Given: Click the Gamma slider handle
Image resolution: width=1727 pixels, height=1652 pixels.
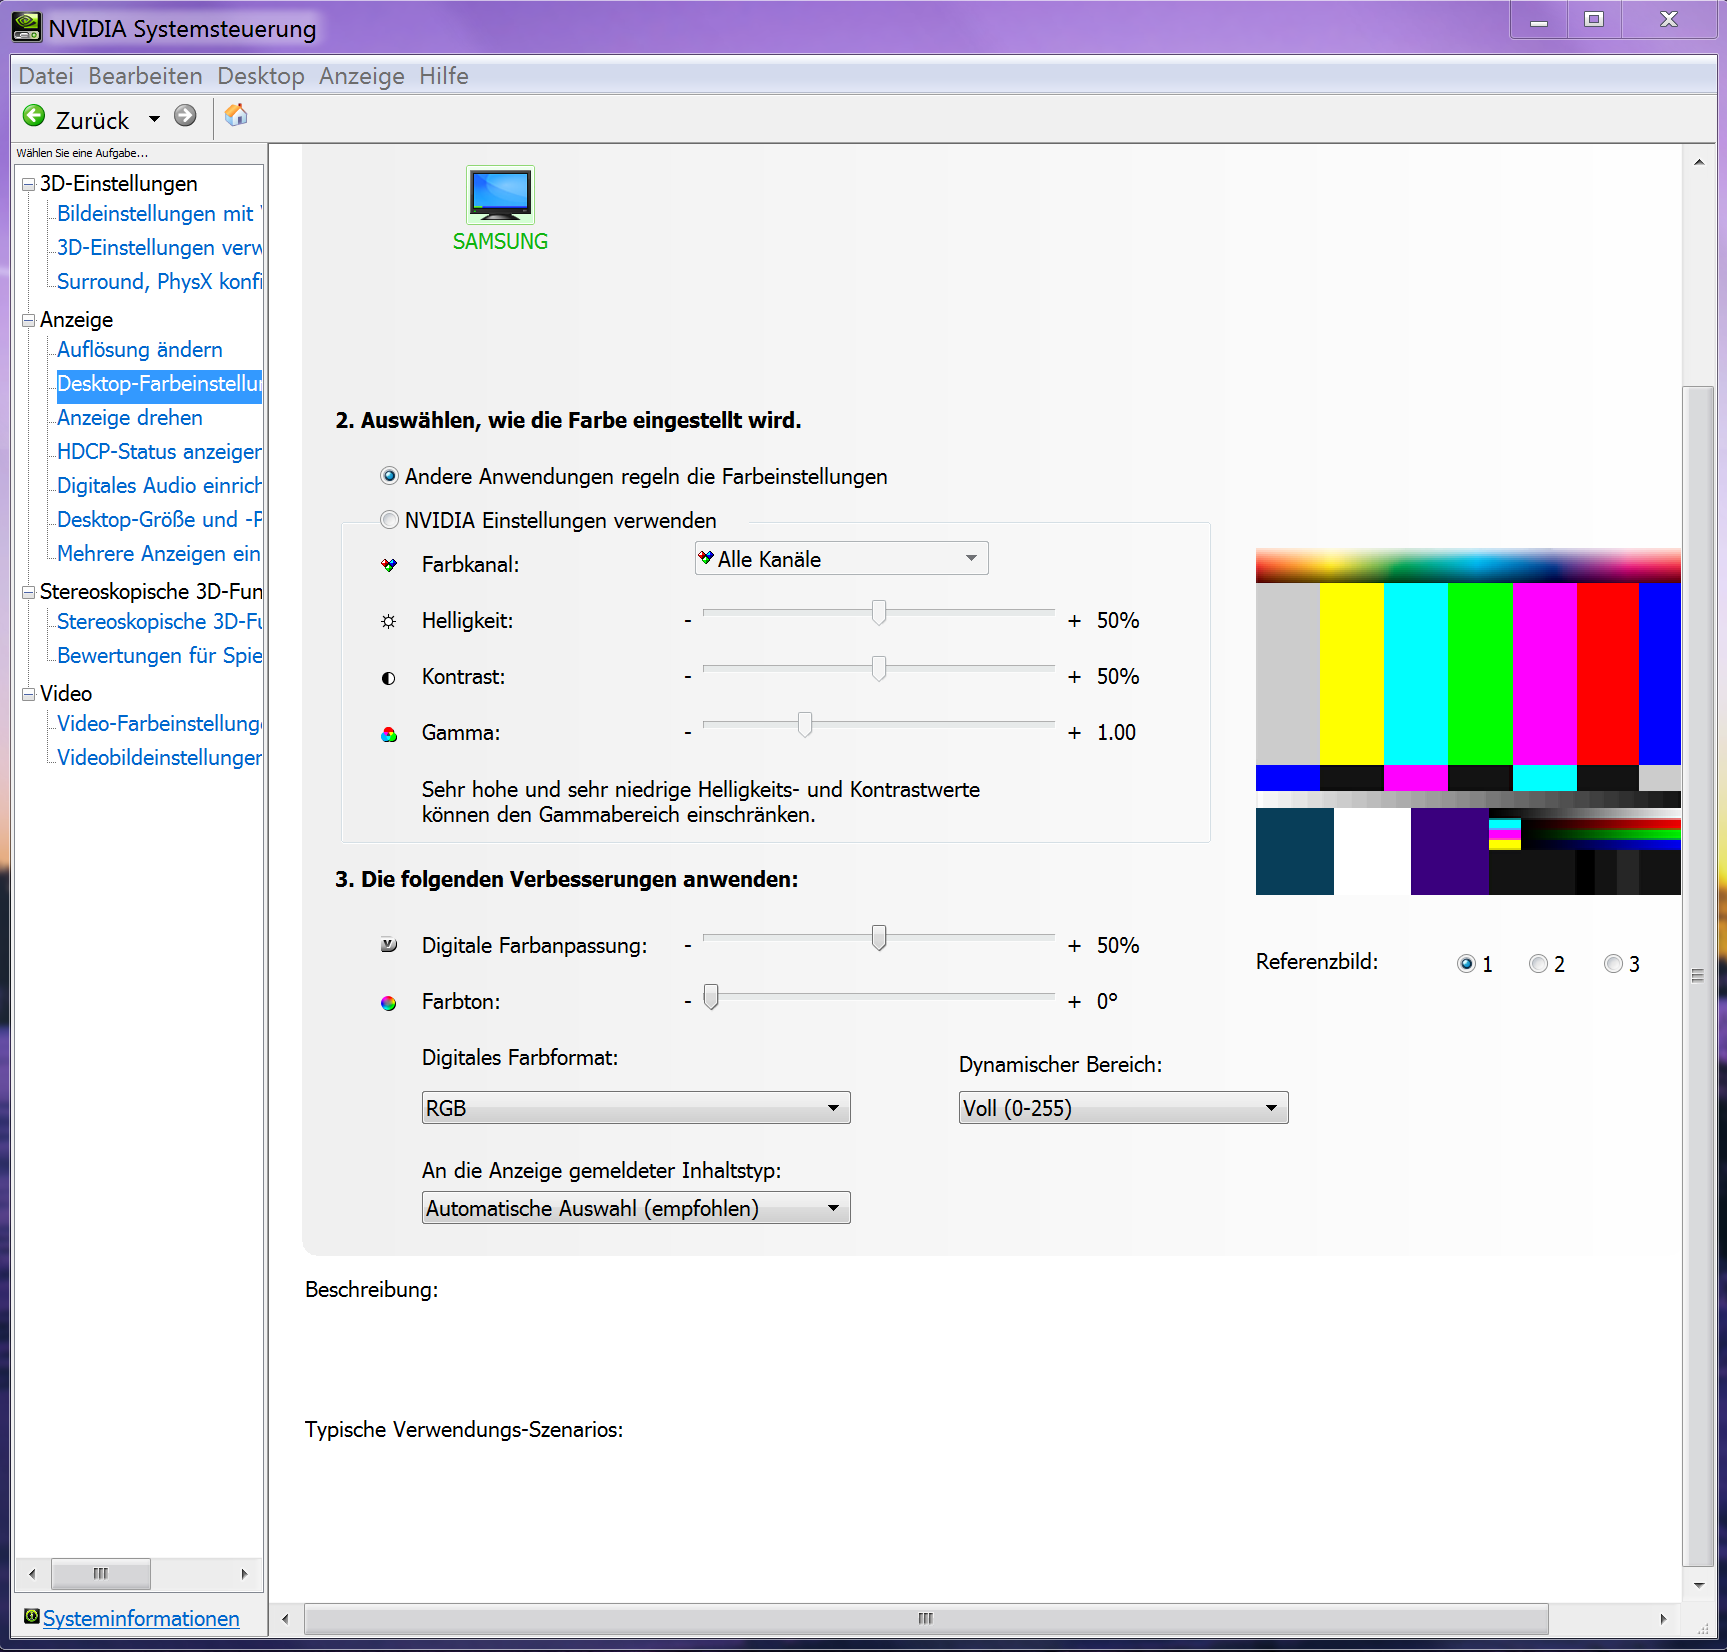Looking at the screenshot, I should coord(805,724).
